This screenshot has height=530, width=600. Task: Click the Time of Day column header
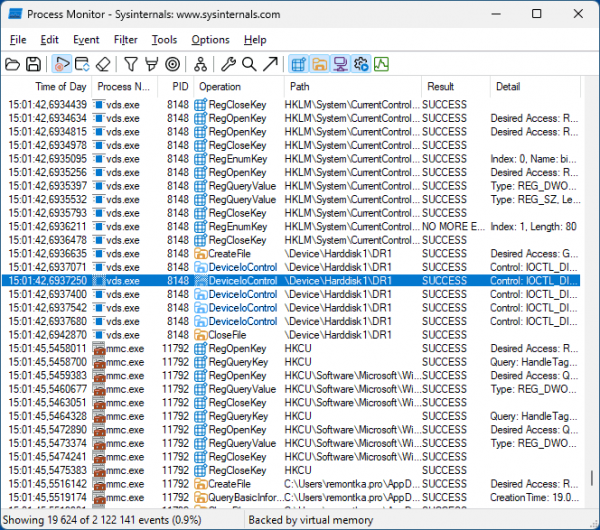46,86
